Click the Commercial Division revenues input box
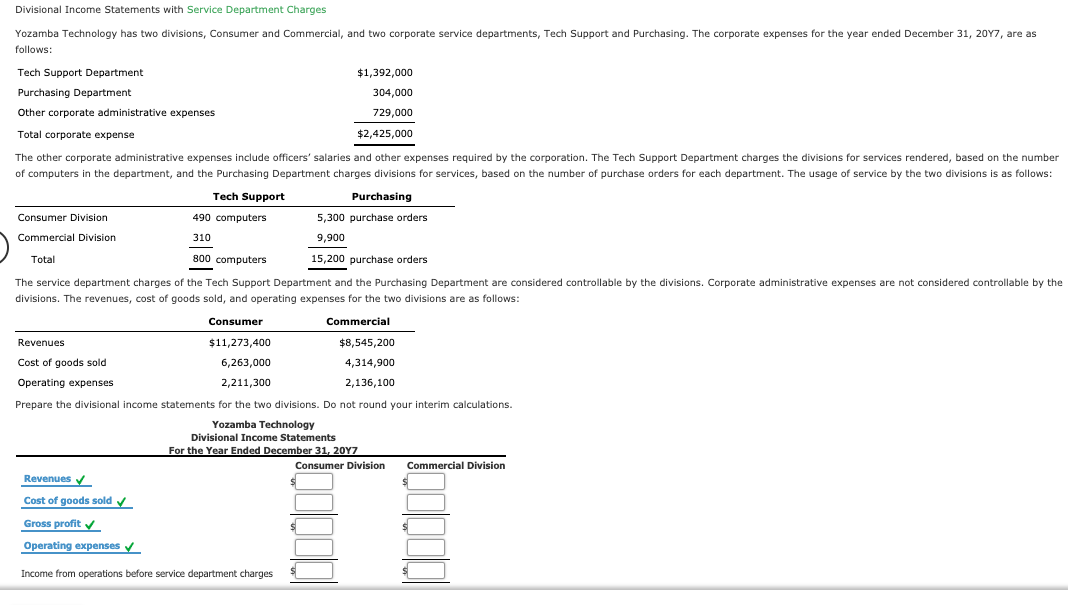1068x605 pixels. (427, 481)
